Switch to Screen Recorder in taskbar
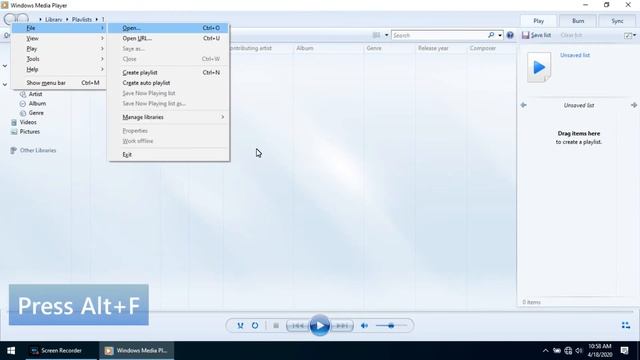The width and height of the screenshot is (640, 360). (61, 351)
